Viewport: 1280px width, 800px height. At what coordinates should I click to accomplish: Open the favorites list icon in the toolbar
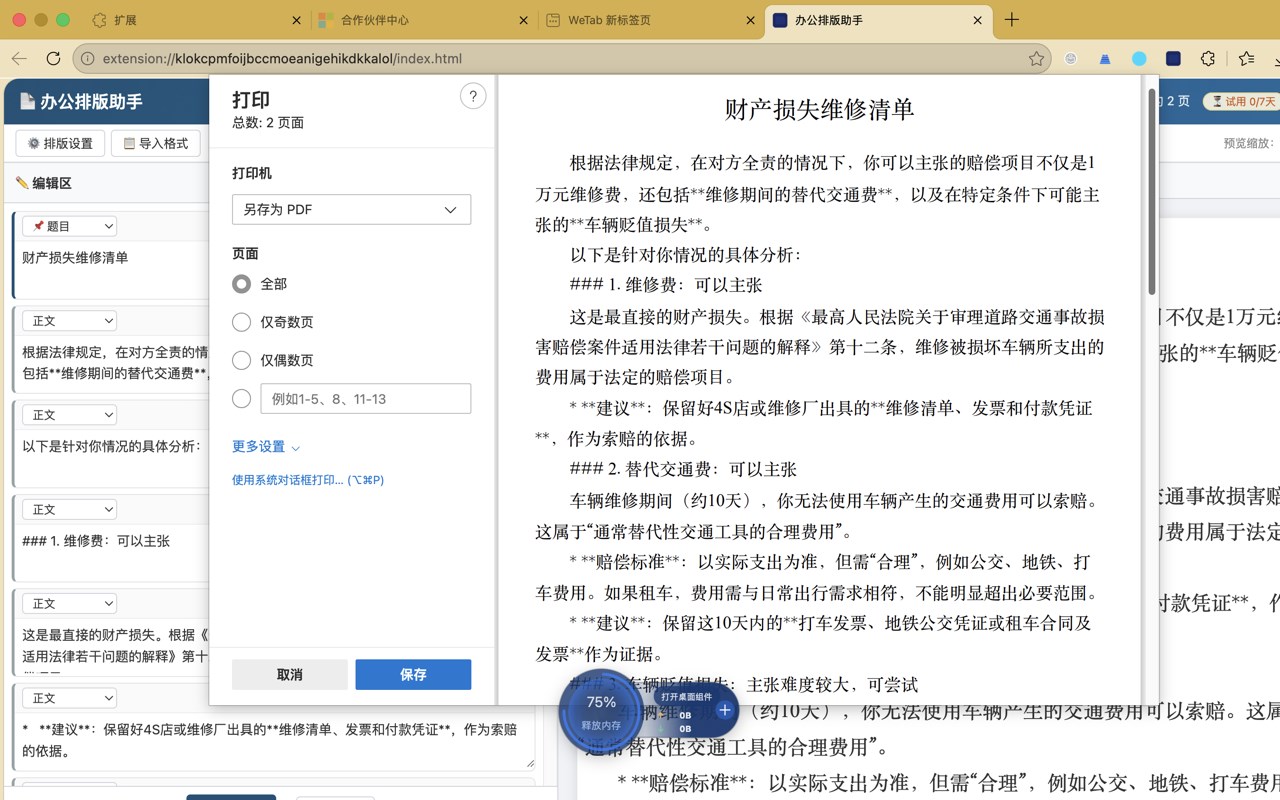pyautogui.click(x=1246, y=59)
